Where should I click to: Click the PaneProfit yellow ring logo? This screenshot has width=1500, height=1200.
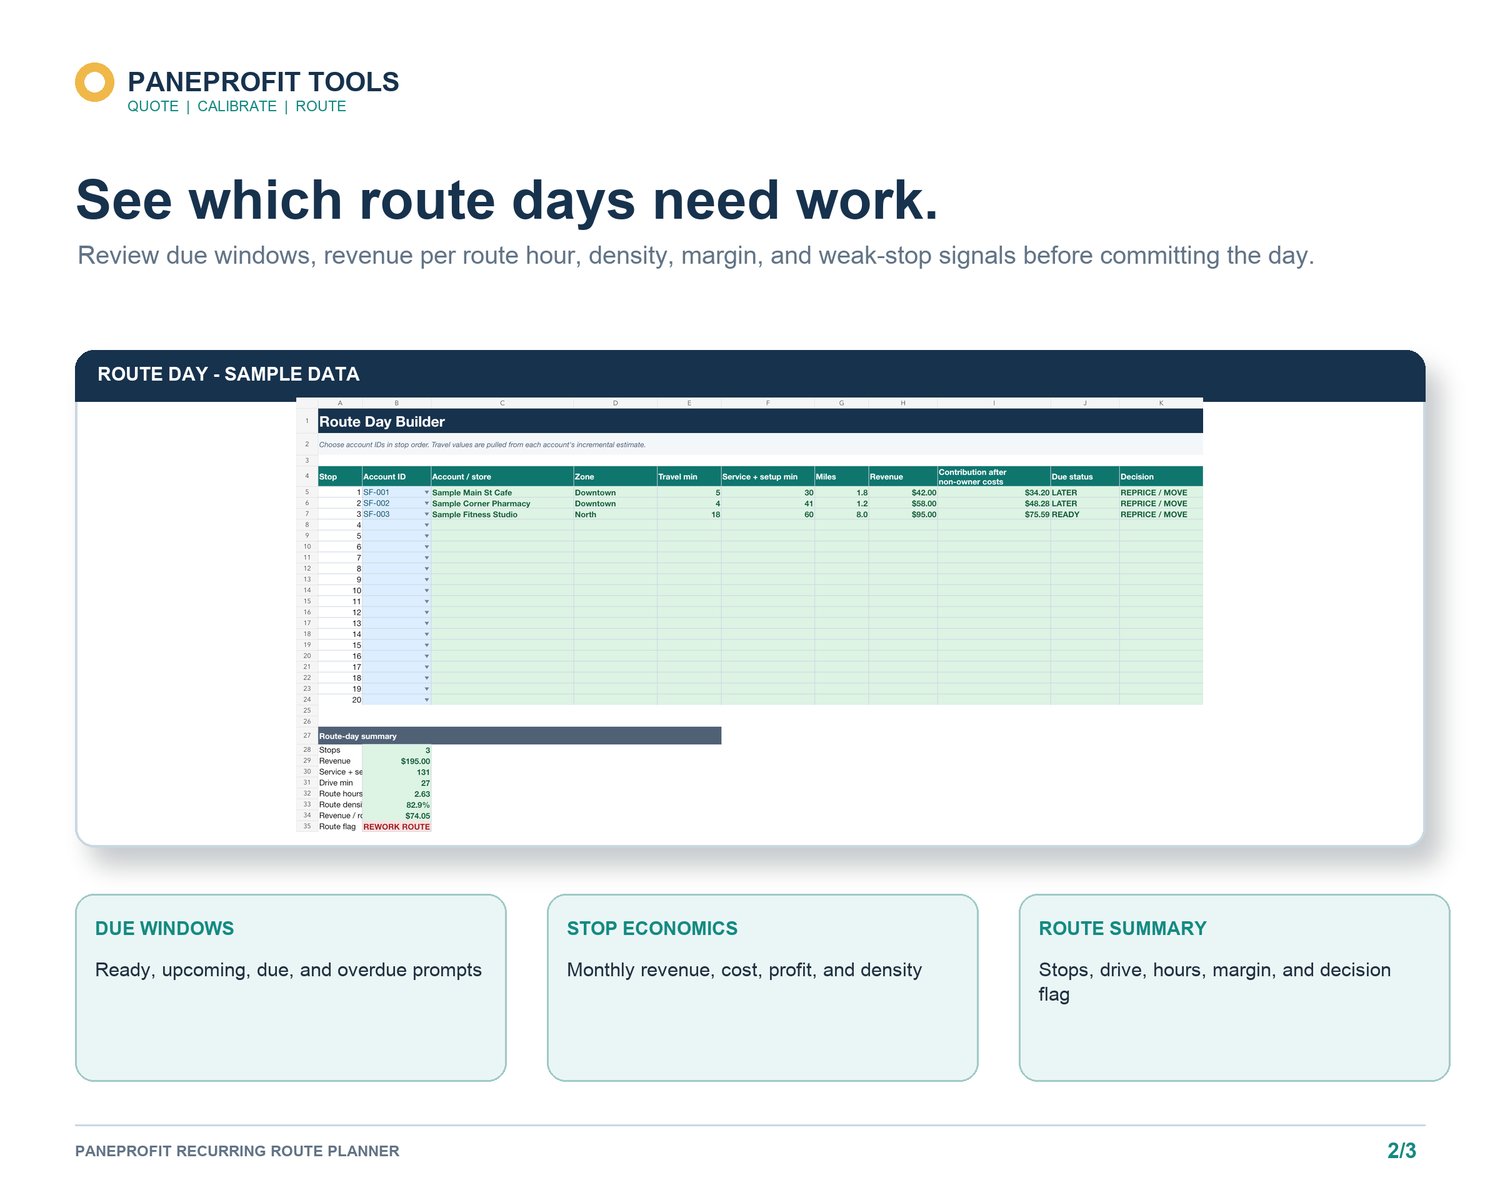pyautogui.click(x=95, y=82)
